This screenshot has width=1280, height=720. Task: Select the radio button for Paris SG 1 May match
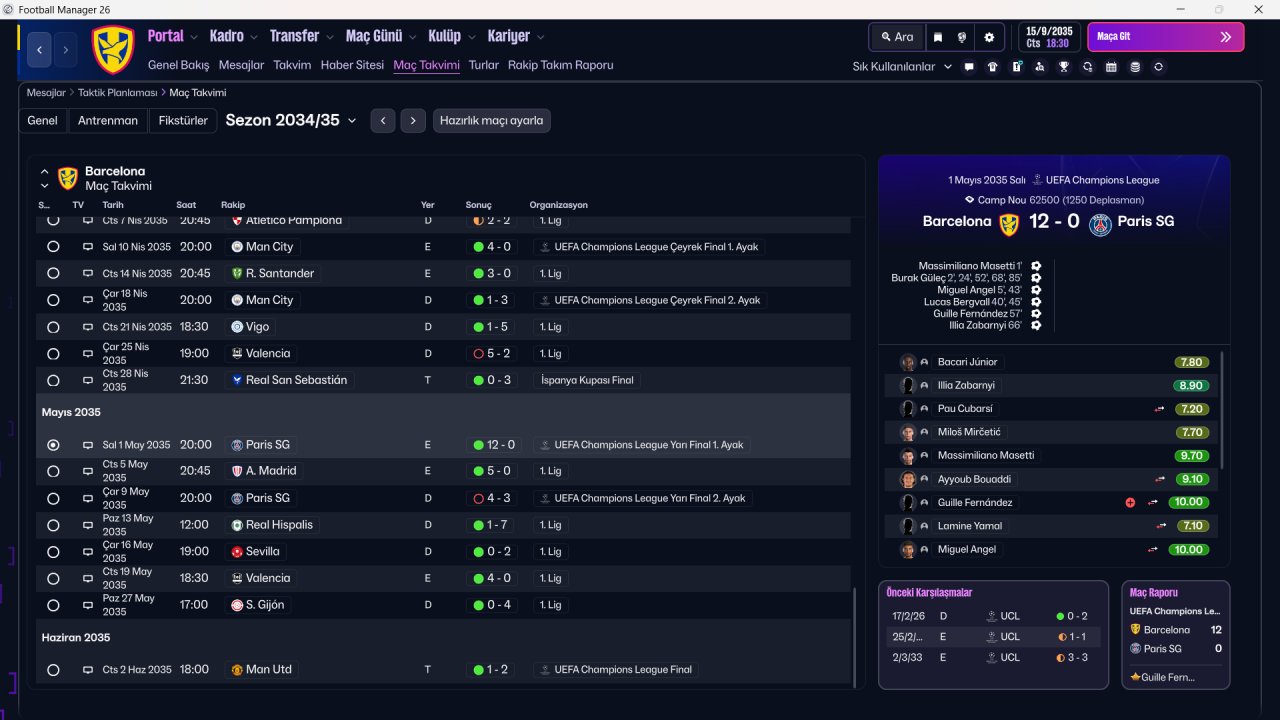pyautogui.click(x=53, y=445)
